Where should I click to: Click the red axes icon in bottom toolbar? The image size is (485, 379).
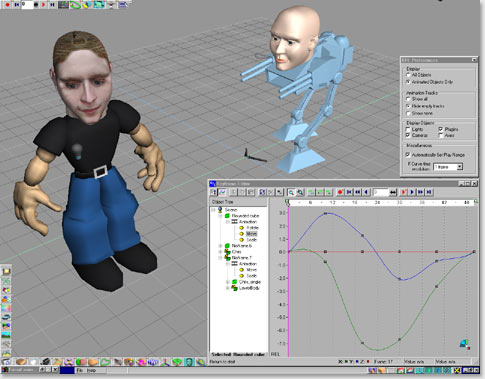click(166, 362)
